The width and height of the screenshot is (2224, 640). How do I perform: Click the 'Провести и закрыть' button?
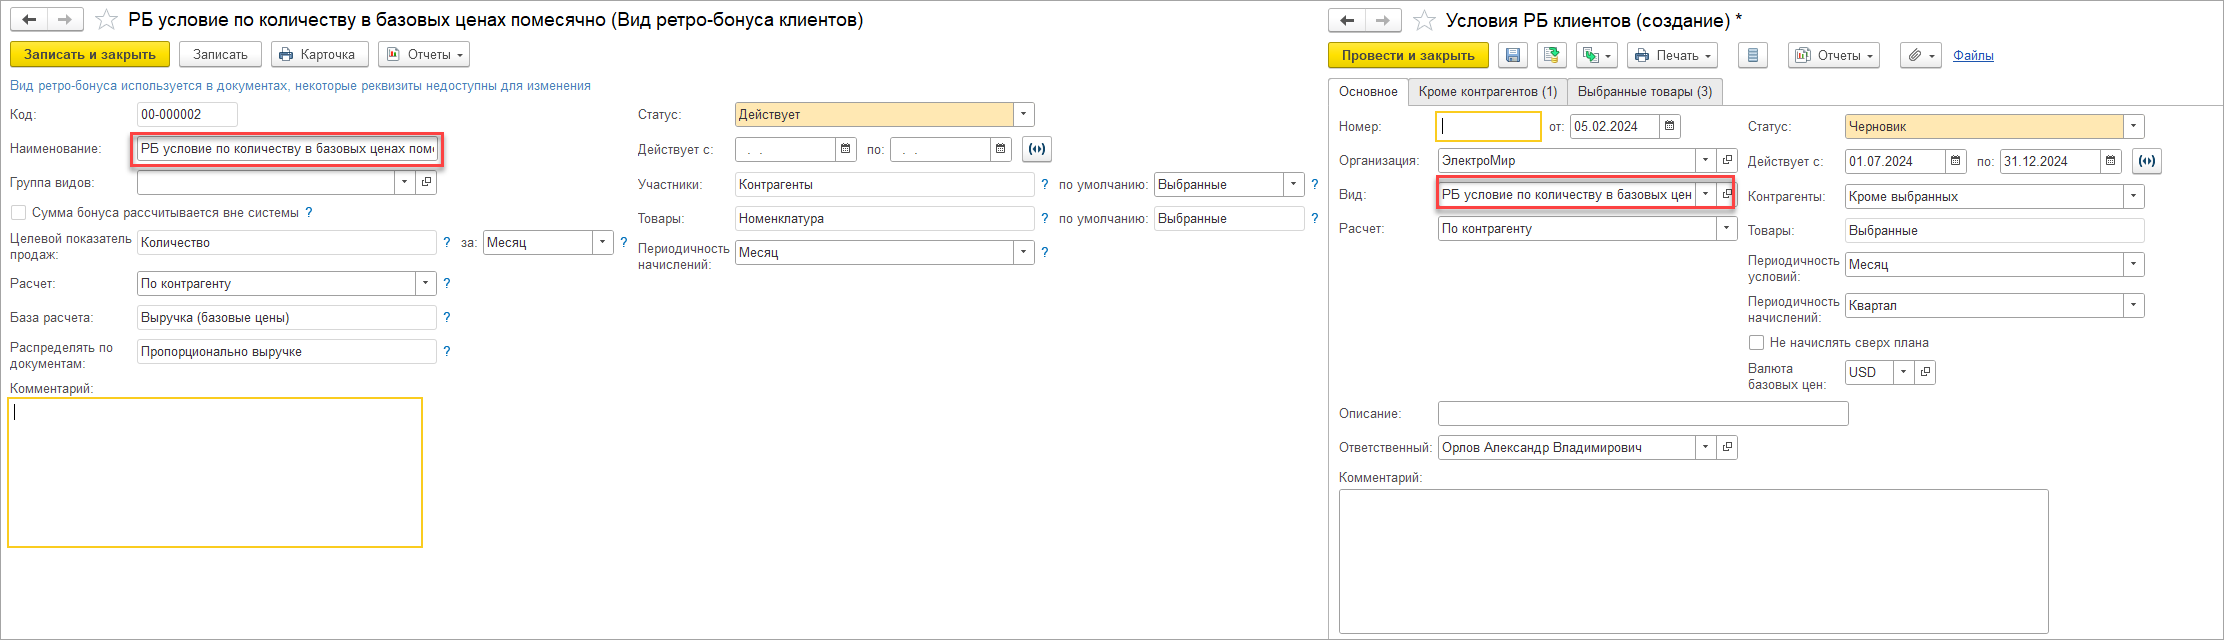pos(1407,56)
